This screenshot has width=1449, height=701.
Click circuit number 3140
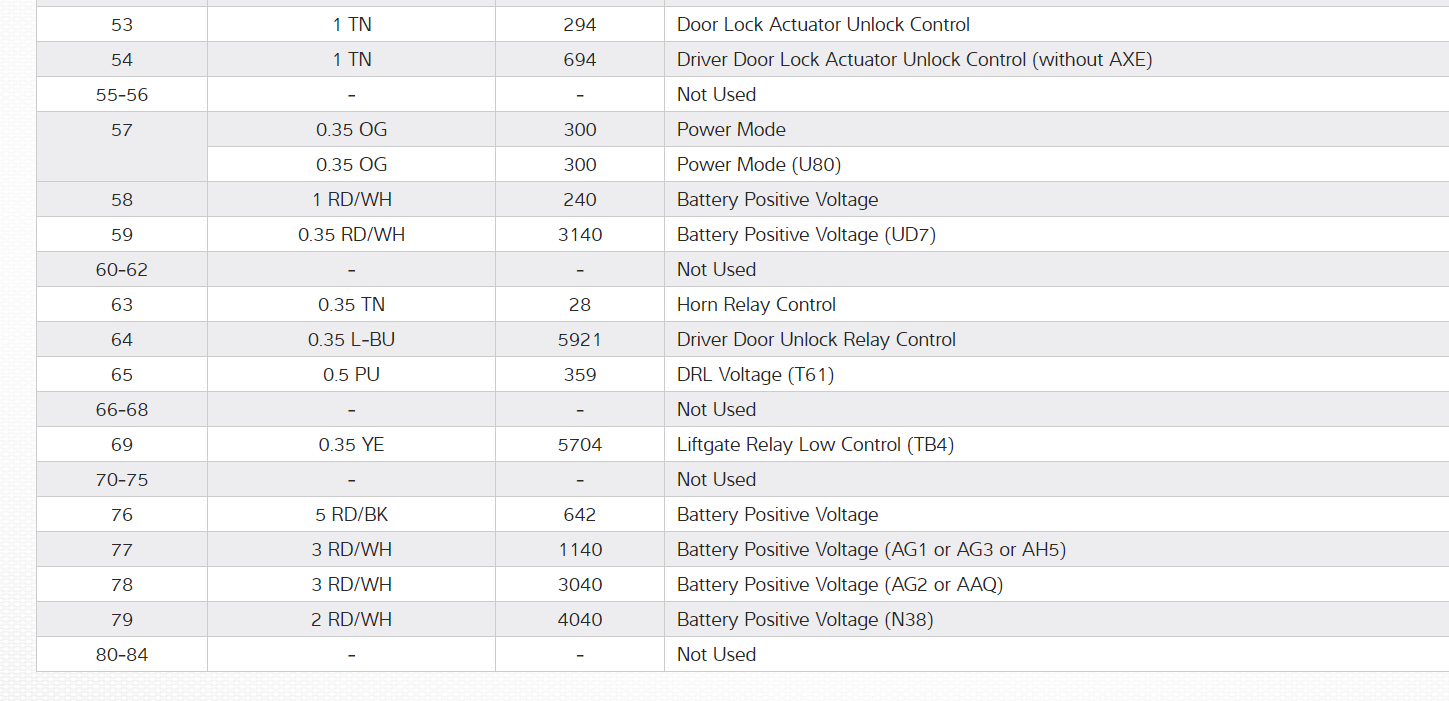[x=580, y=235]
